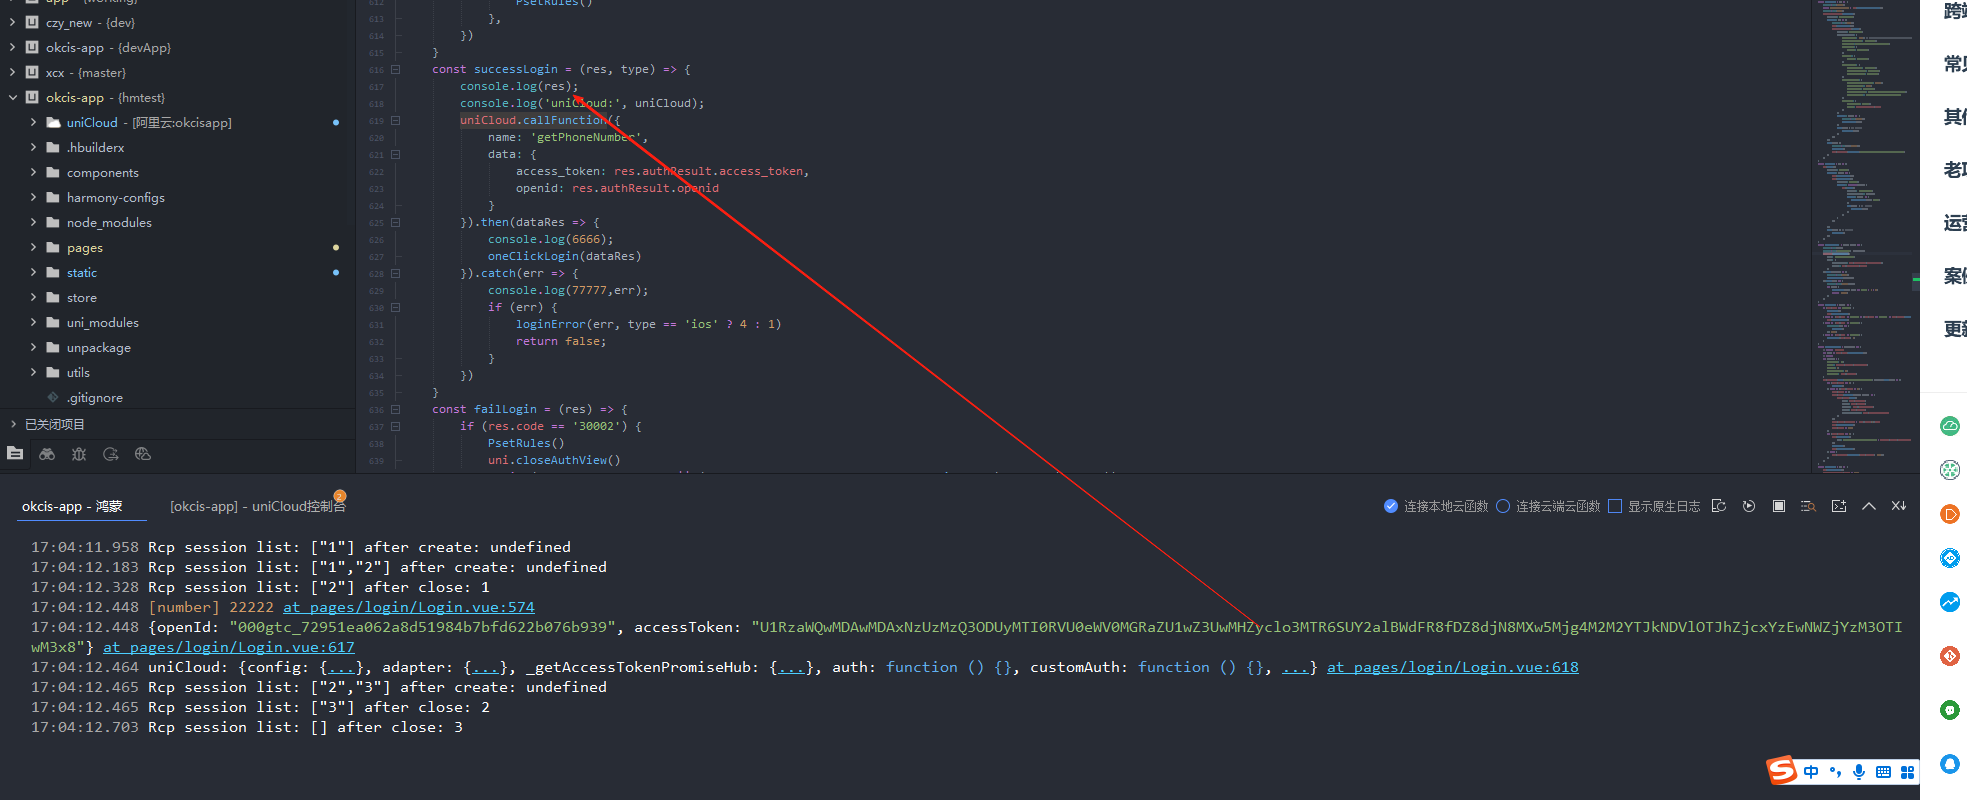Switch to the uniCloud控制台 console tab
Image resolution: width=1967 pixels, height=800 pixels.
tap(258, 506)
